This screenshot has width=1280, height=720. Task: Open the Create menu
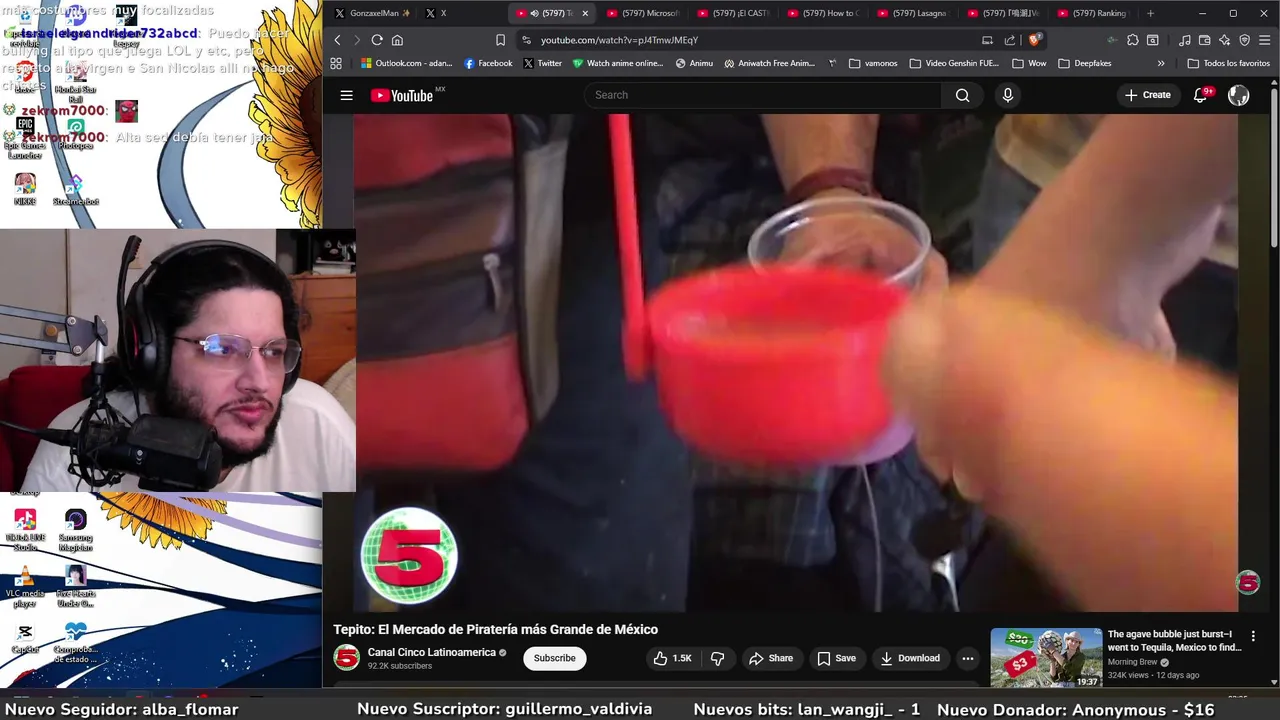tap(1148, 95)
